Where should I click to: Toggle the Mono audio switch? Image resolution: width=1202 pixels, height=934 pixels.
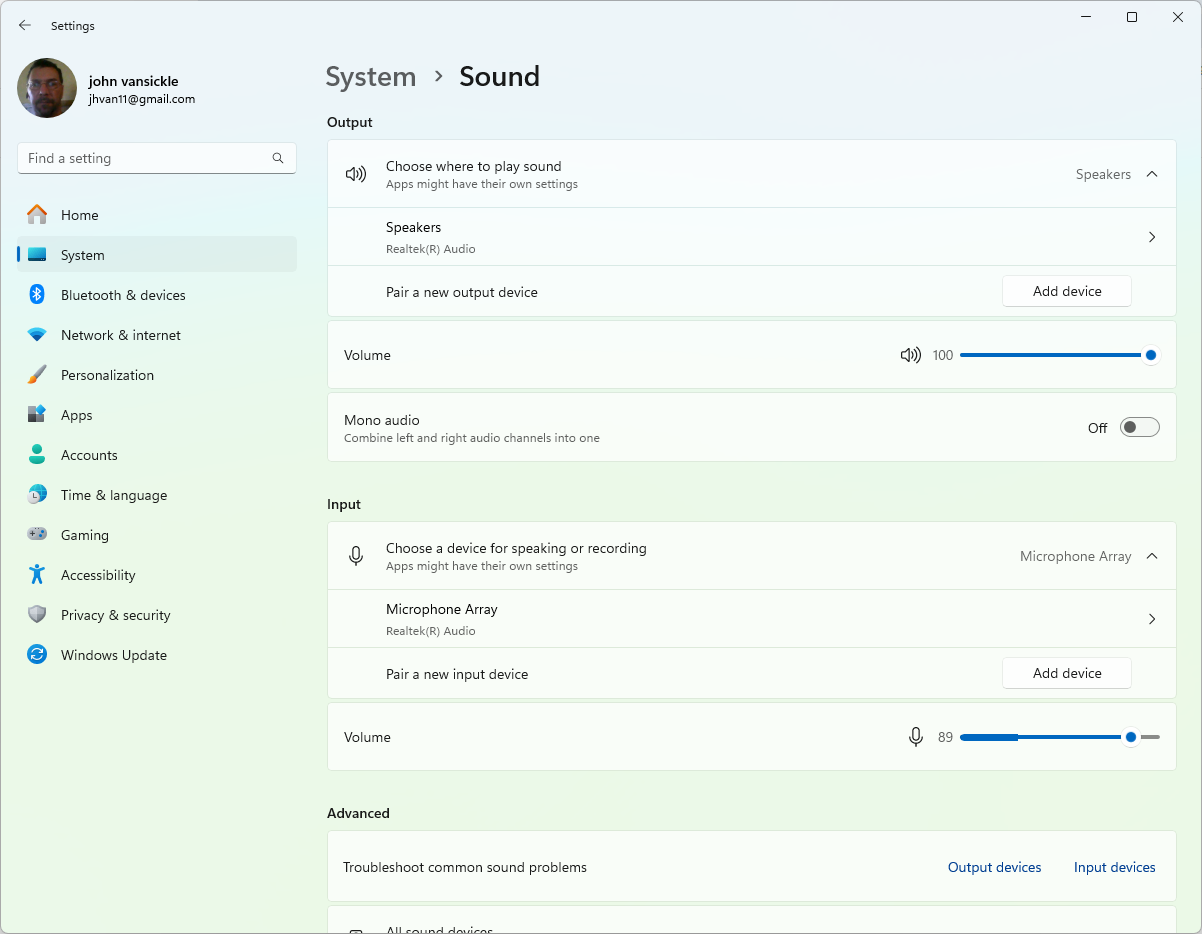click(1139, 427)
